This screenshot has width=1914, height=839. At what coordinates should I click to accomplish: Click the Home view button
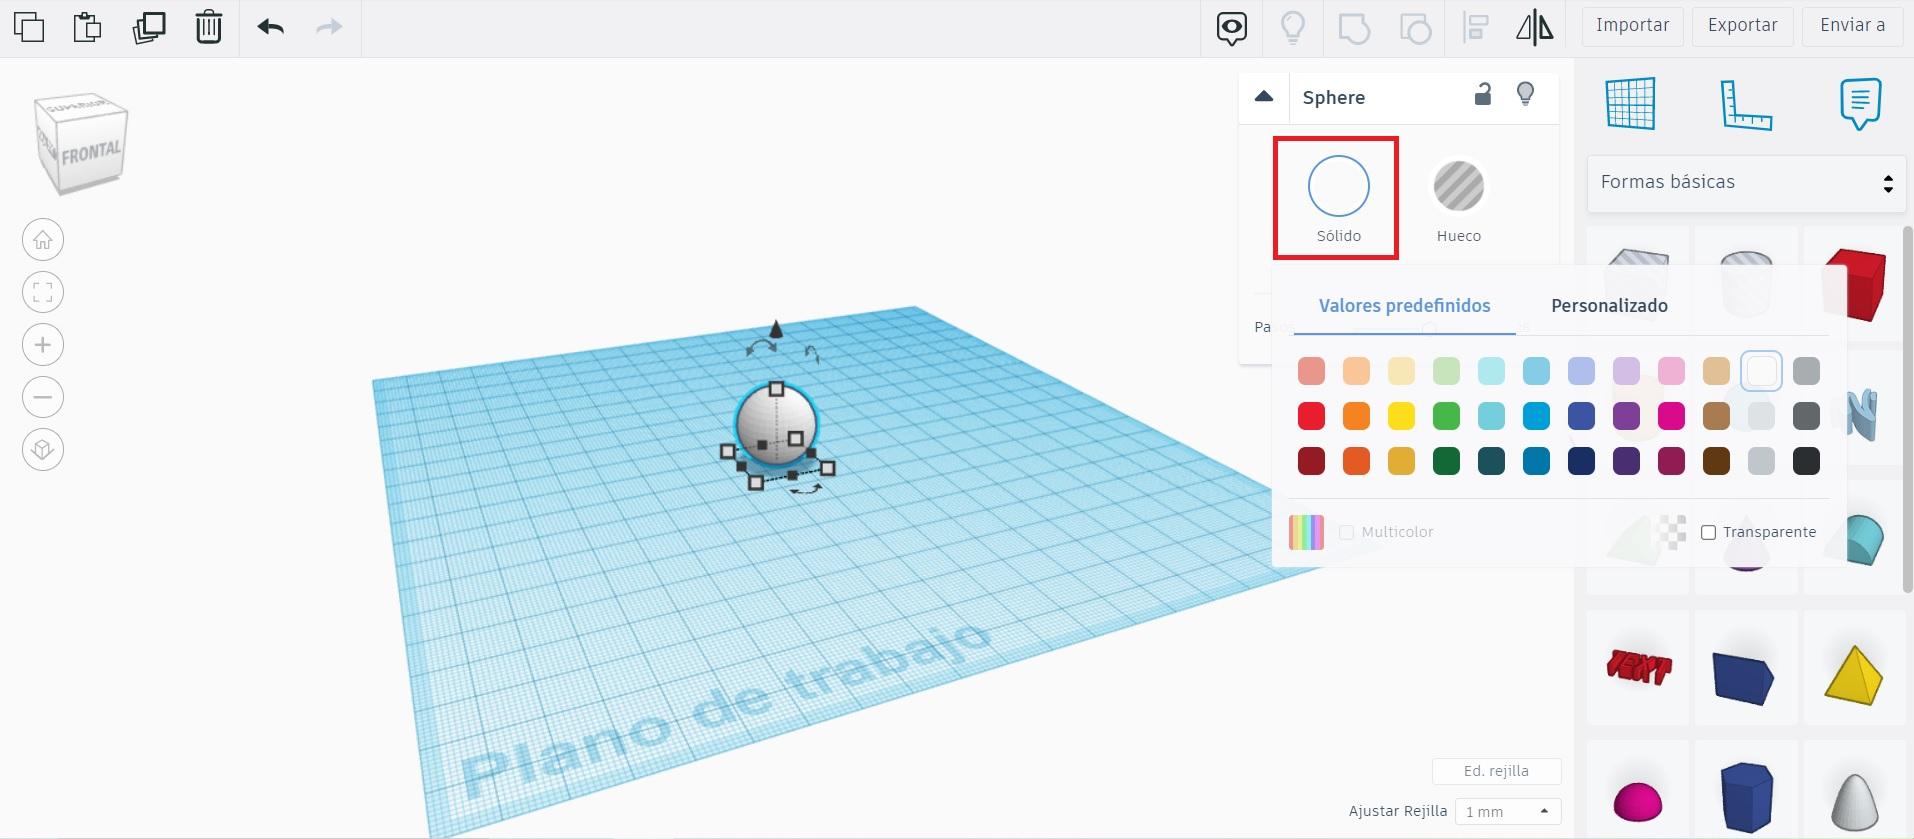[43, 240]
